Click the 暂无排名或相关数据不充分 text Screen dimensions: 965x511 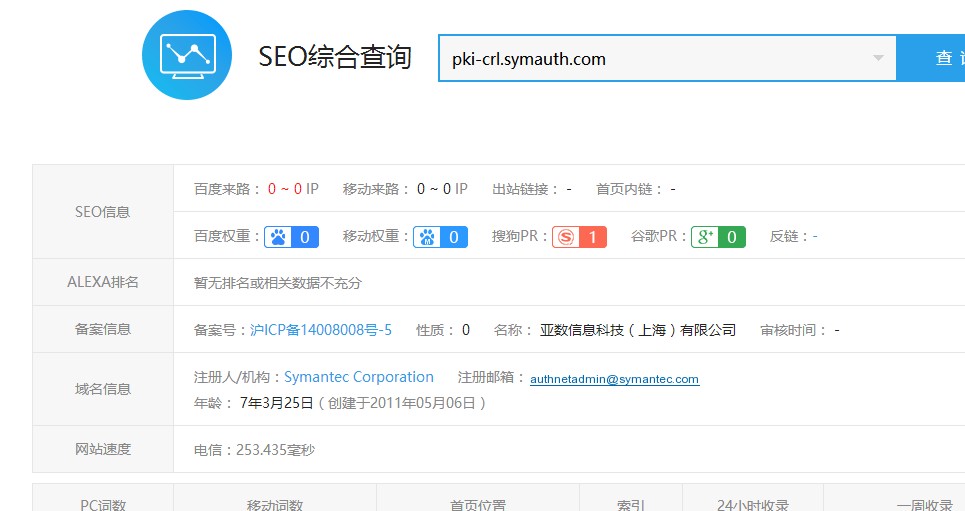[278, 283]
